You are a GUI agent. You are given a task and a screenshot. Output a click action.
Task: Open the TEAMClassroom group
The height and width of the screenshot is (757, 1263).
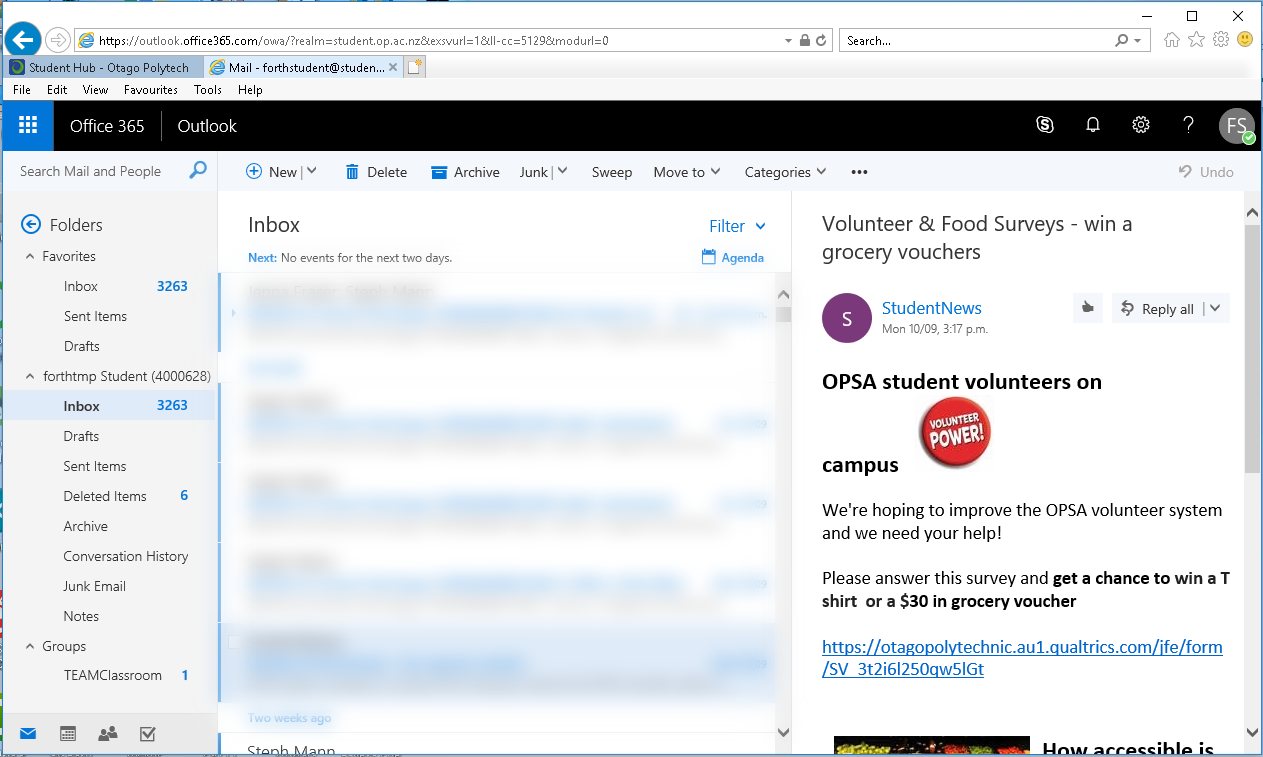click(x=113, y=675)
